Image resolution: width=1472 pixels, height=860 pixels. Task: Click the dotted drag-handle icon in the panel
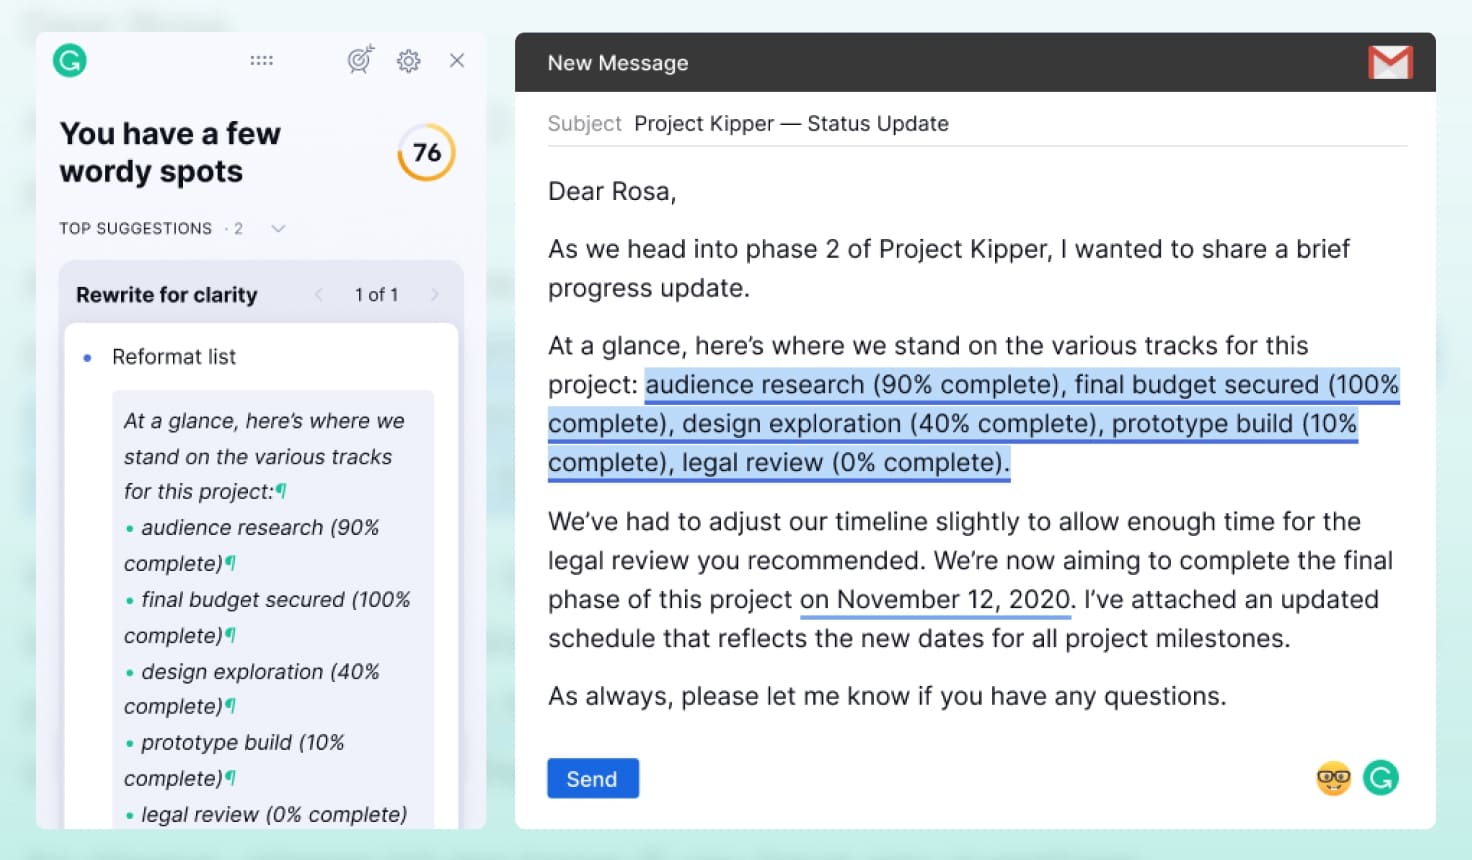(x=261, y=60)
